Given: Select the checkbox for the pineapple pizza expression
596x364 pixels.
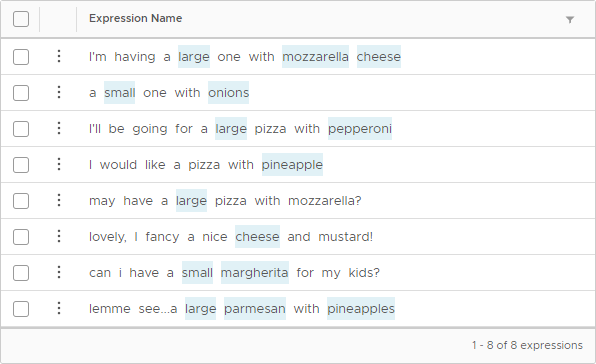Looking at the screenshot, I should [21, 165].
